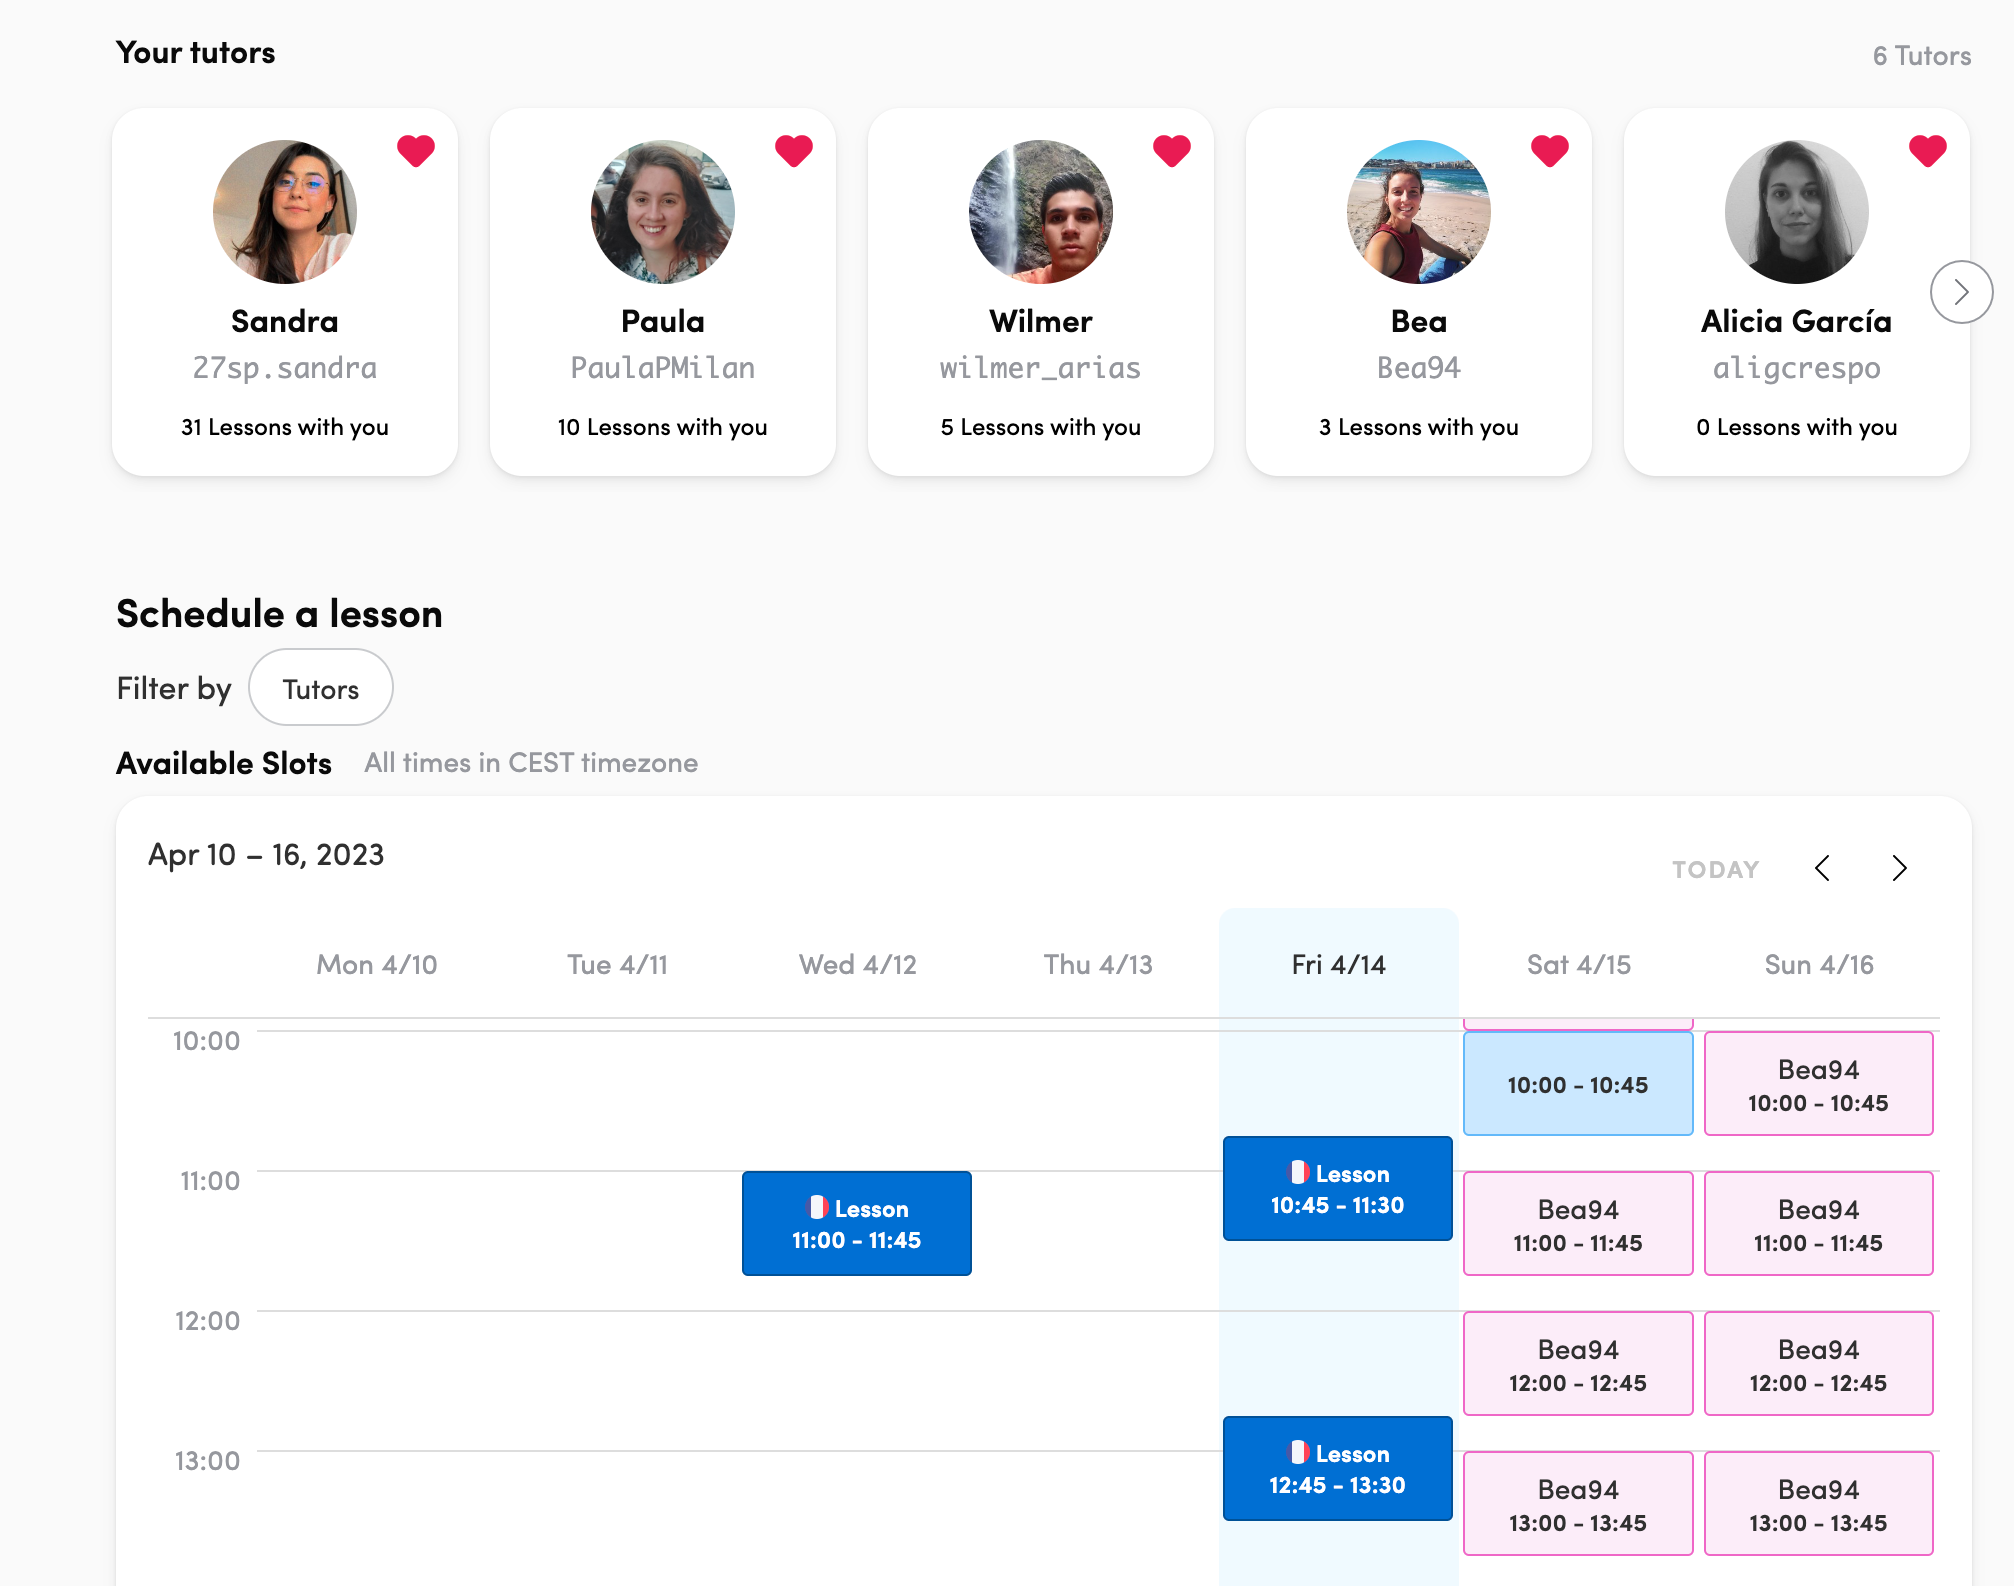
Task: Click Alicia García's heart icon
Action: (x=1928, y=151)
